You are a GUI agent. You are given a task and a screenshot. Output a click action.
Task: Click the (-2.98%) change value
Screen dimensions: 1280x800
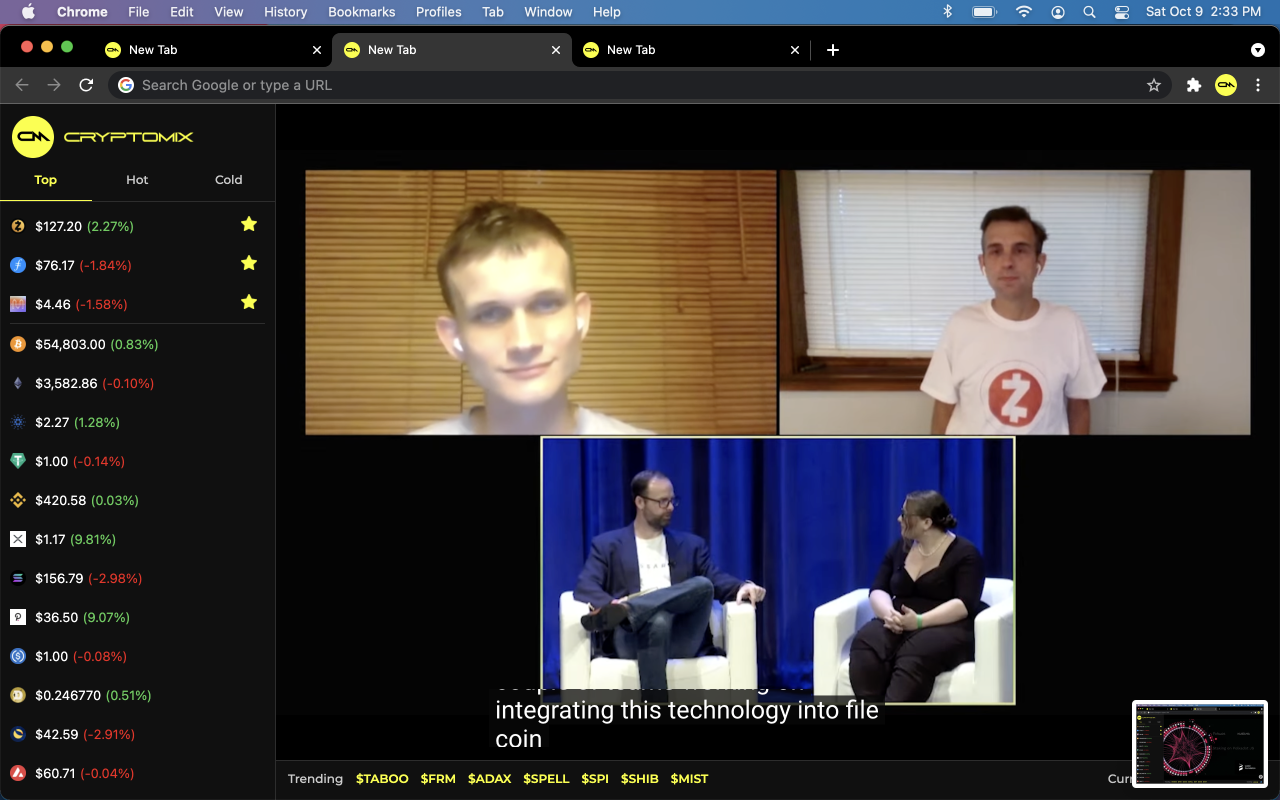pyautogui.click(x=115, y=578)
